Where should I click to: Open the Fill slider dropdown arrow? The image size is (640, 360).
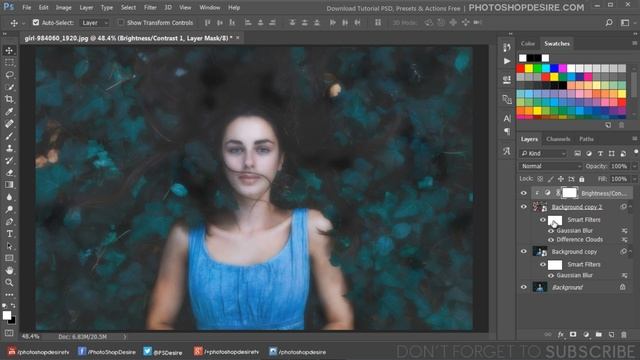tap(634, 179)
